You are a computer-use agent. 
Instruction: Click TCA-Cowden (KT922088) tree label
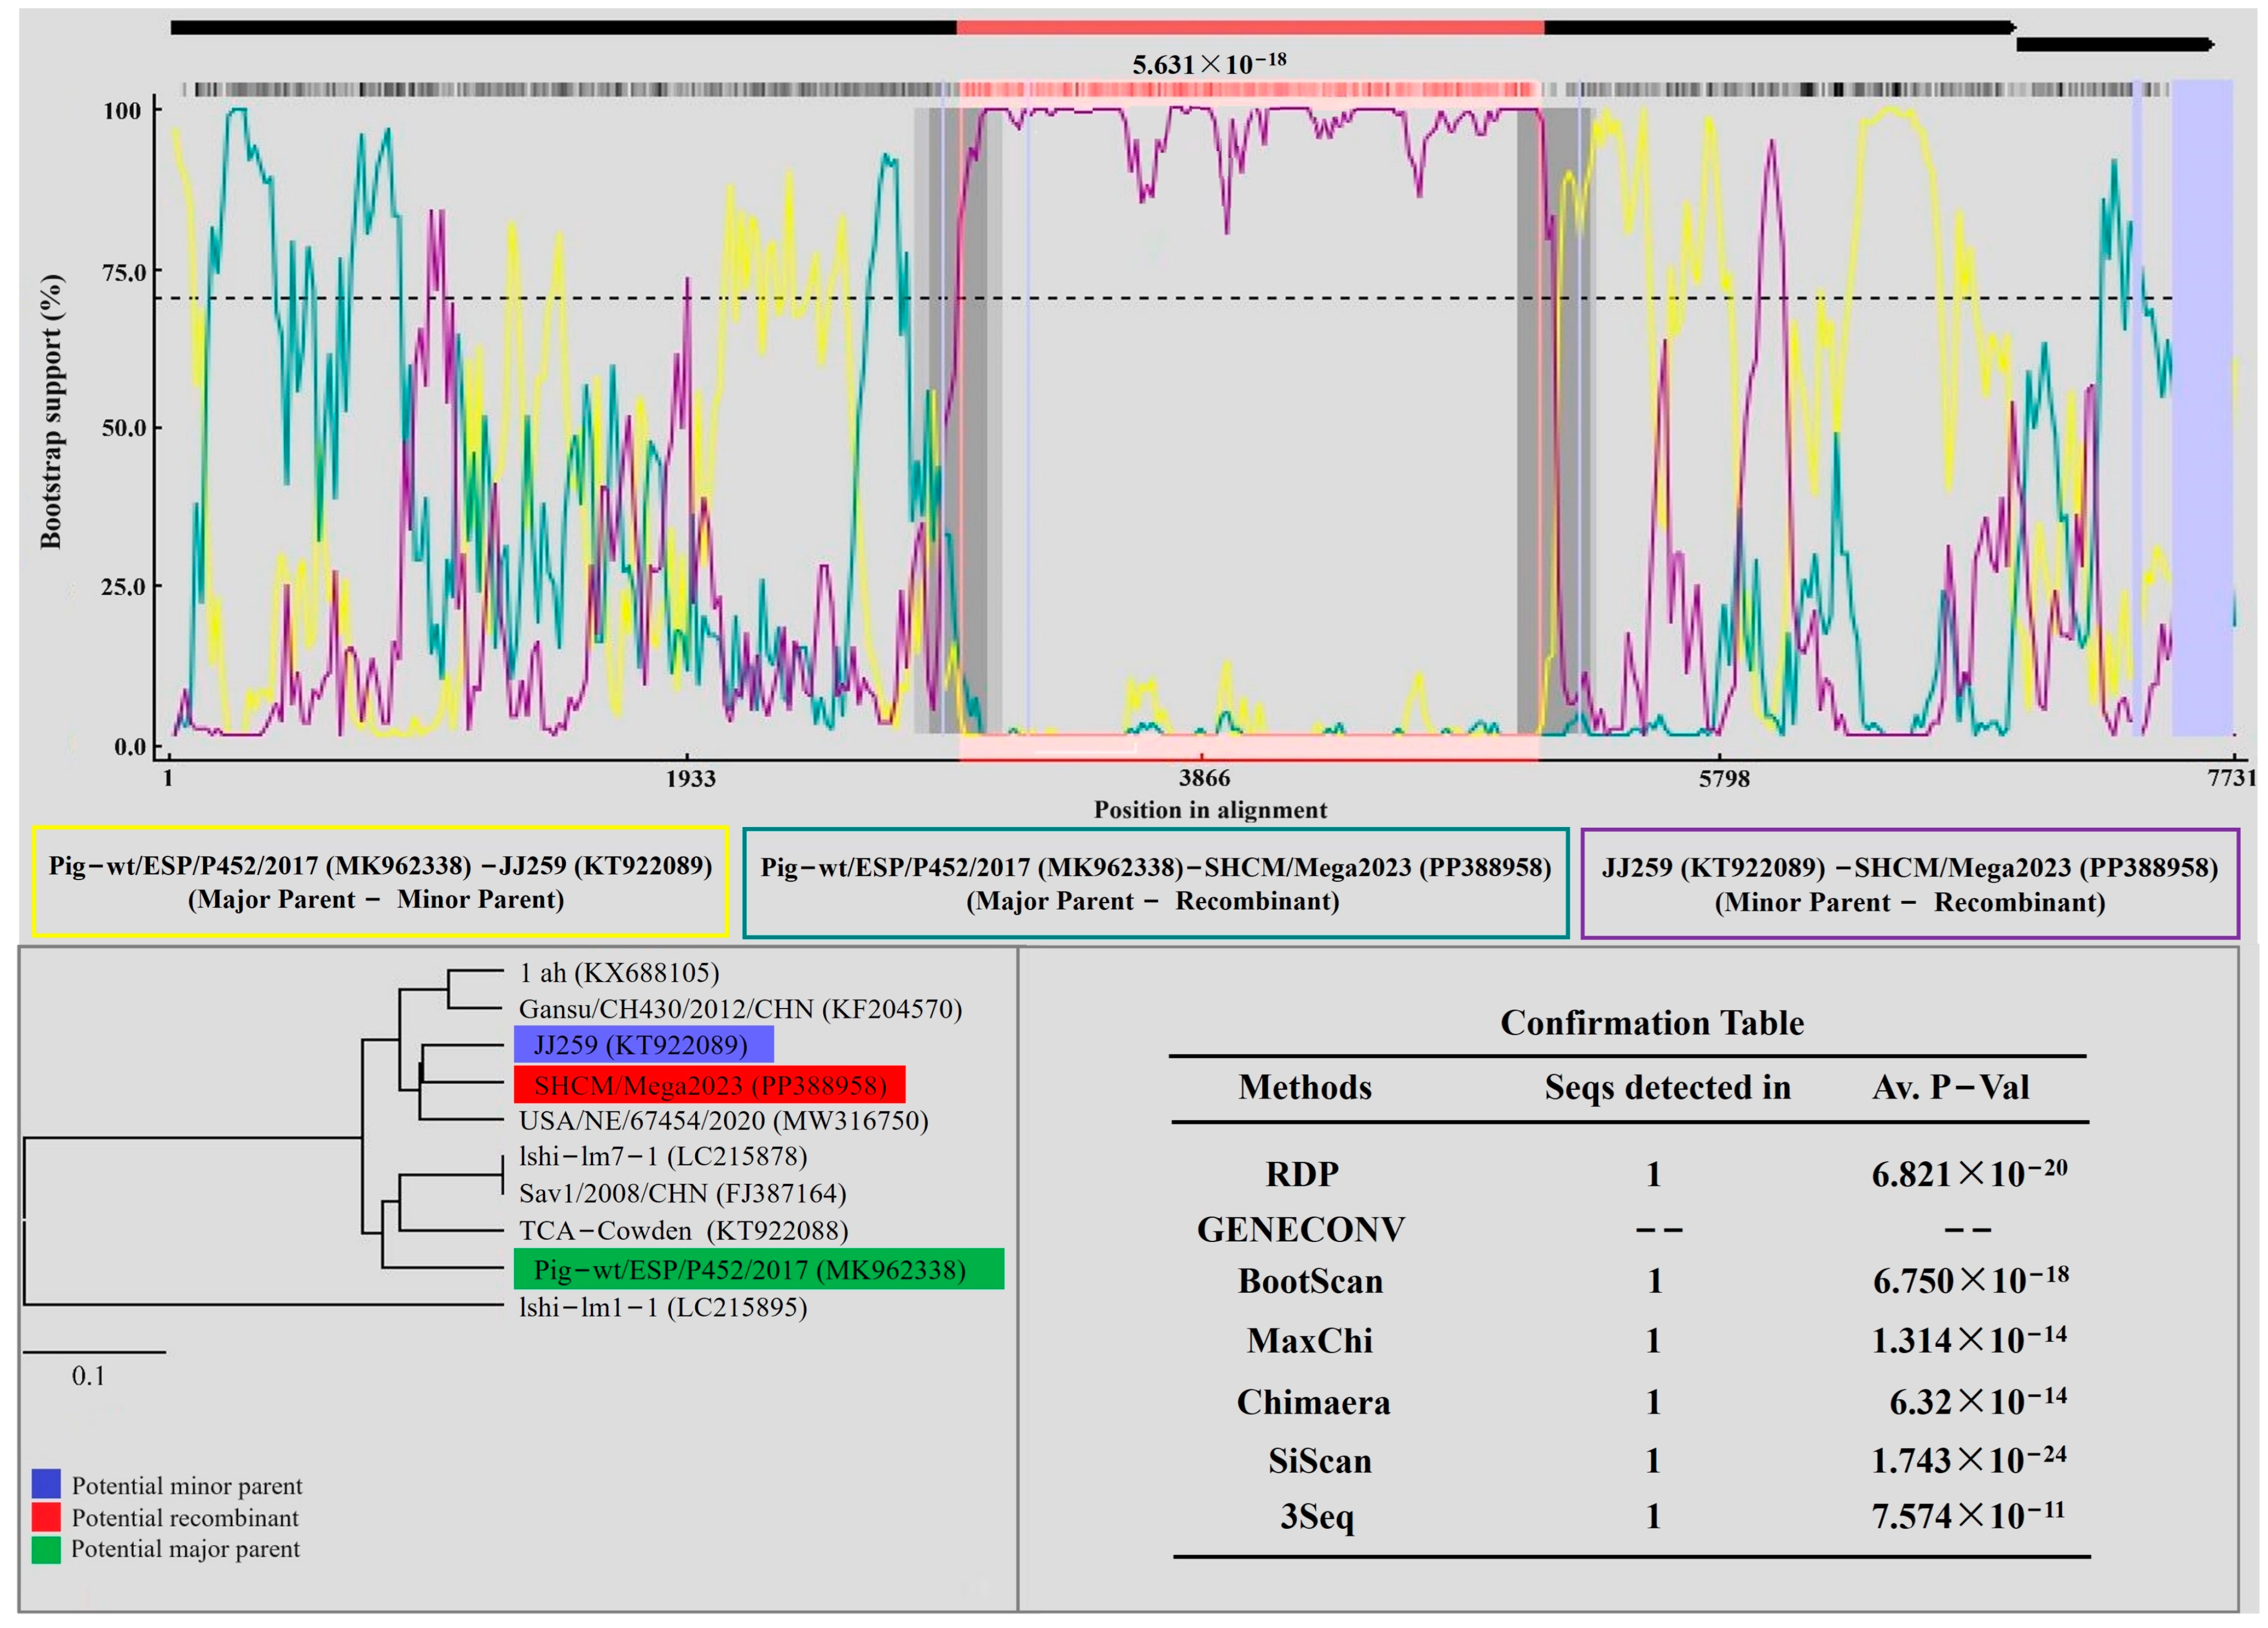(683, 1230)
